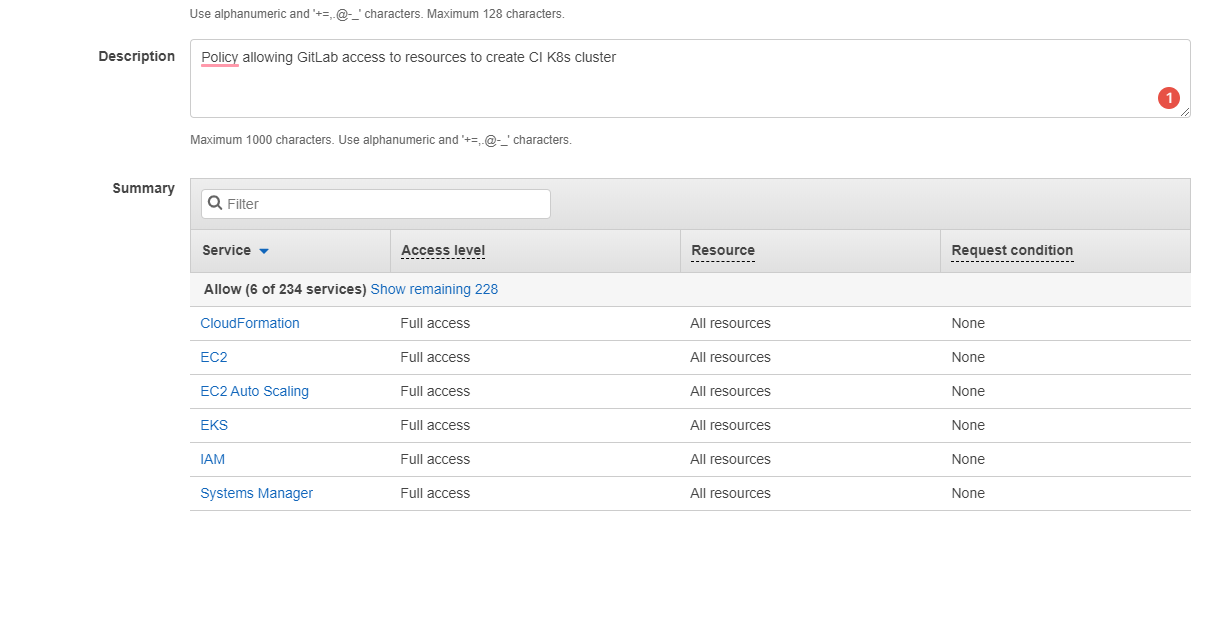This screenshot has width=1215, height=640.
Task: Show remaining 228 services
Action: [434, 289]
